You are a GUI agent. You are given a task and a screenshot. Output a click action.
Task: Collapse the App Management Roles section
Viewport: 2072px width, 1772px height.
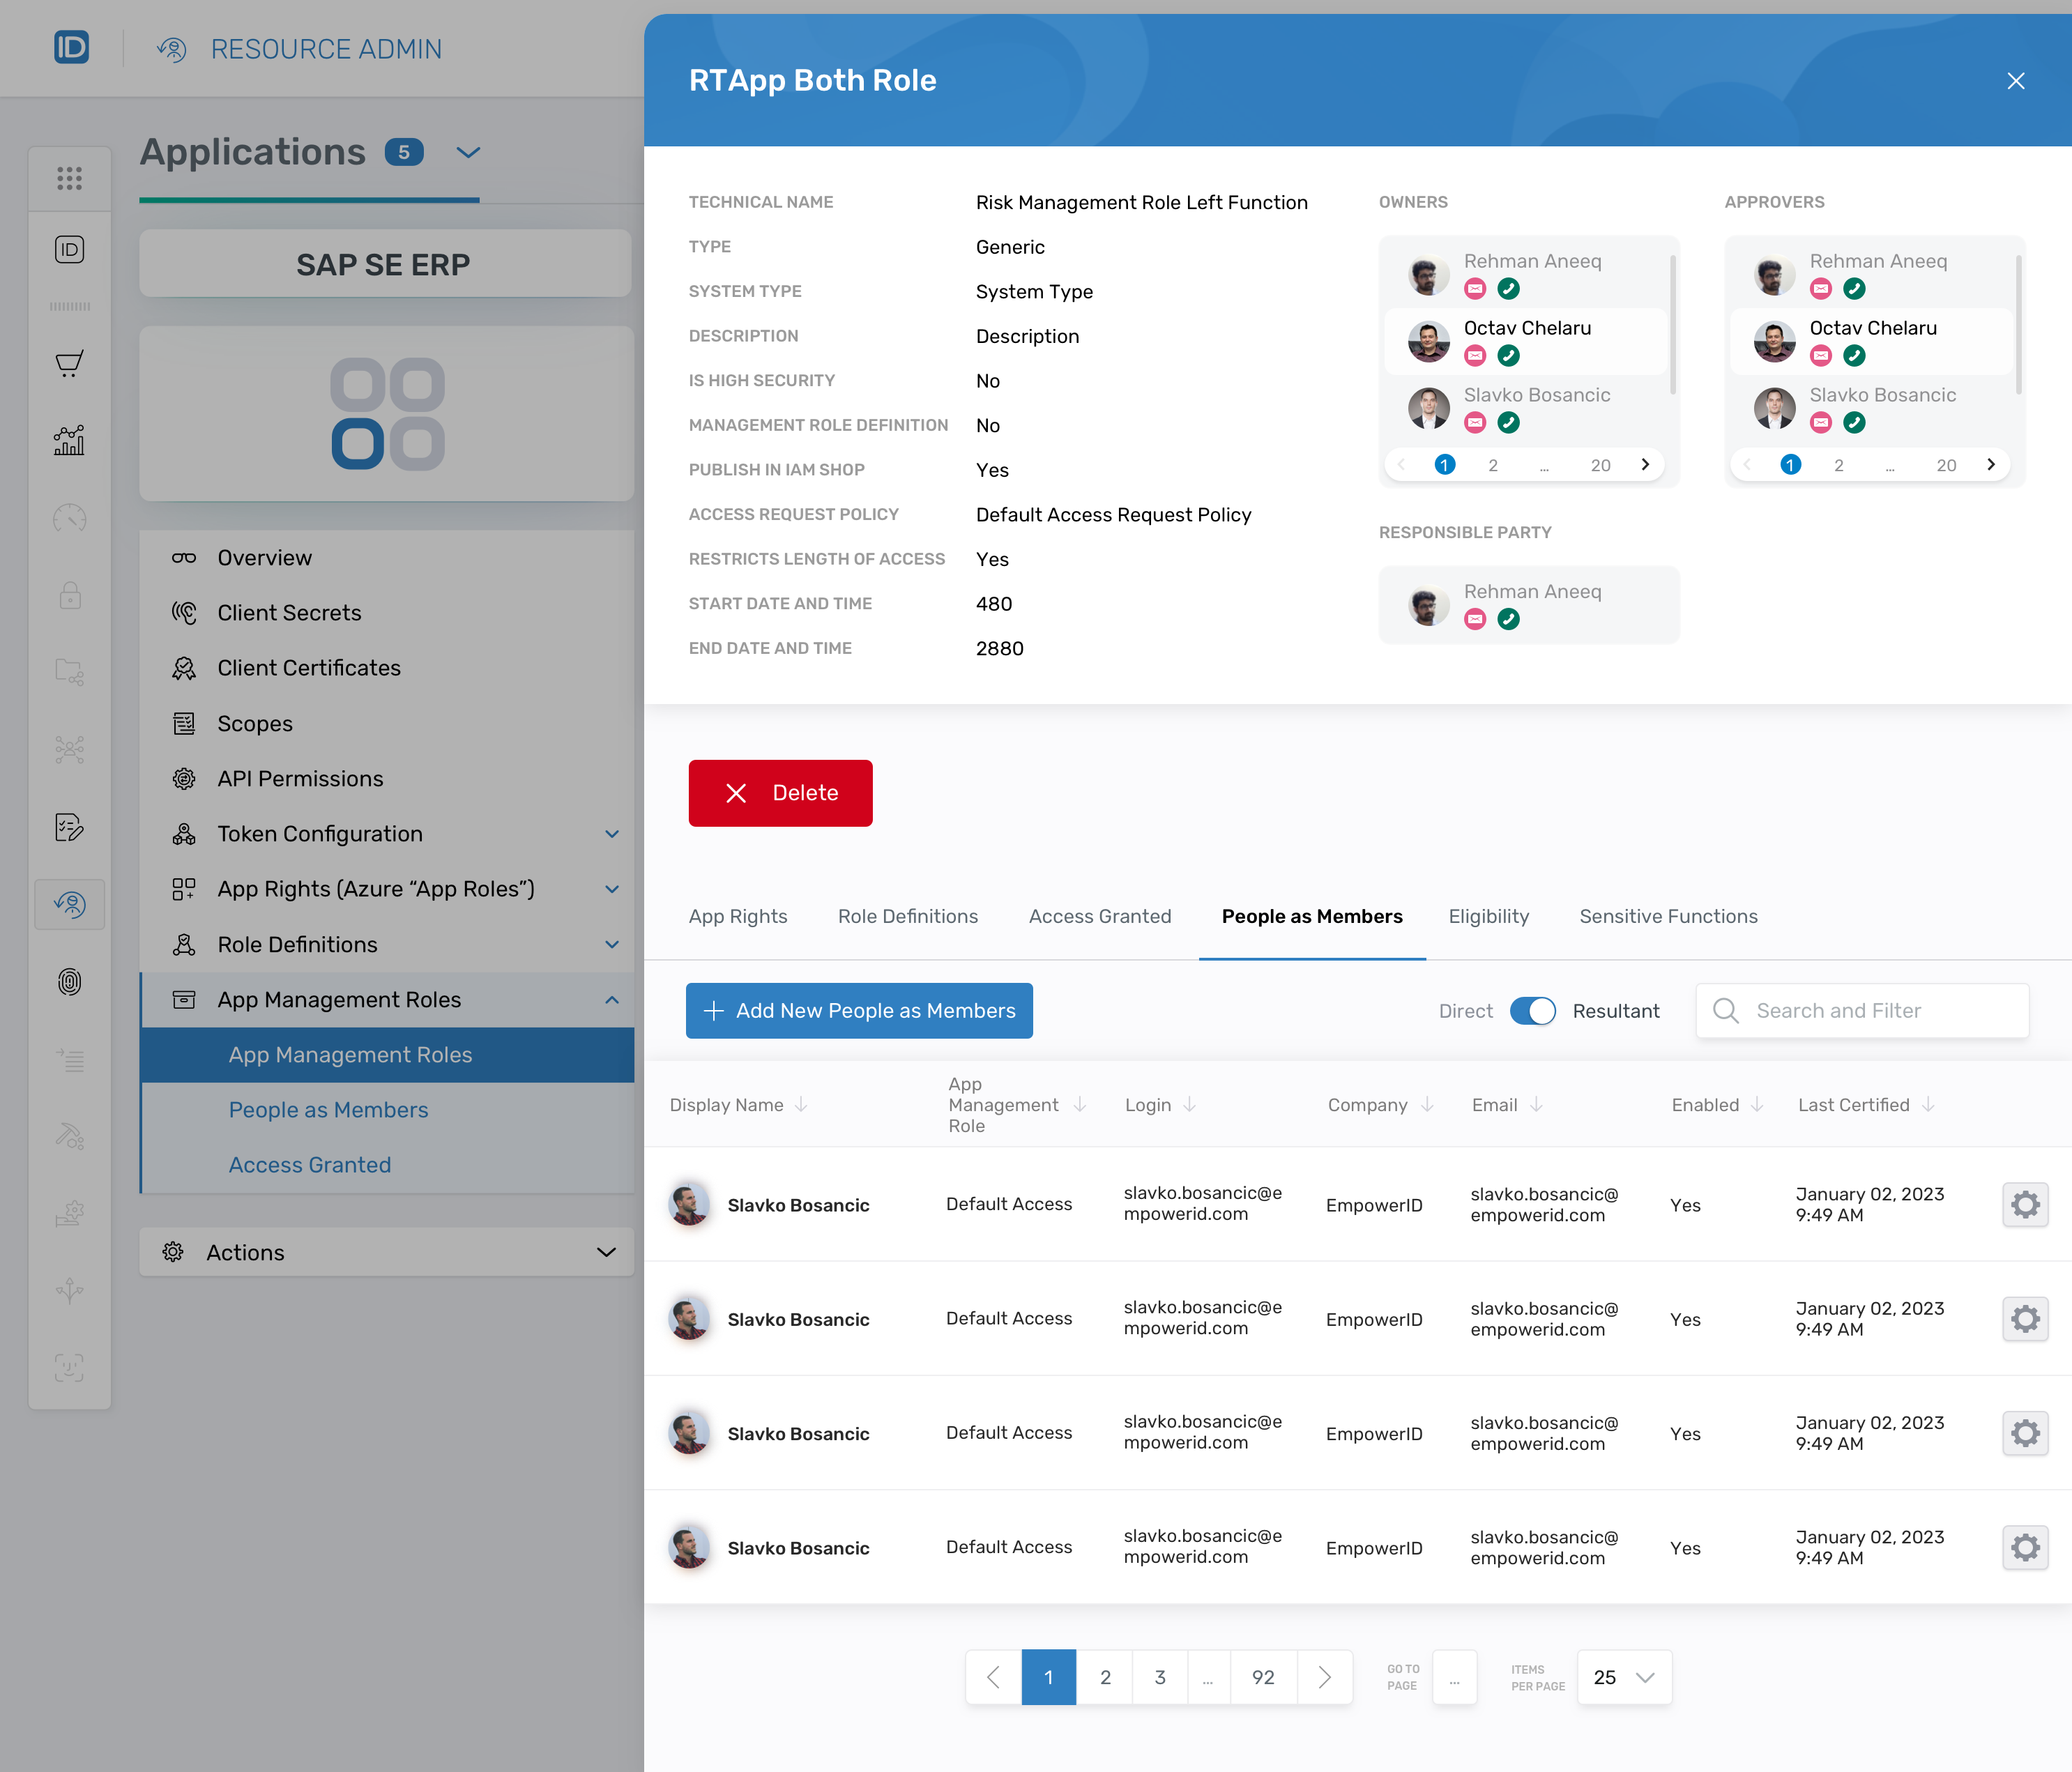coord(613,999)
